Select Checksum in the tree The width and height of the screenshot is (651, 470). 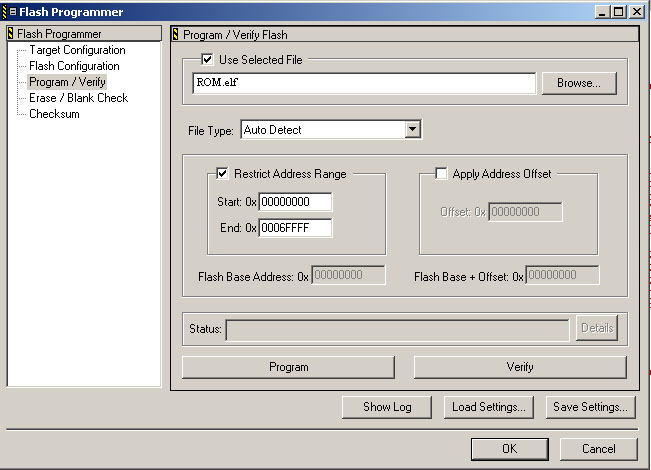click(x=54, y=114)
